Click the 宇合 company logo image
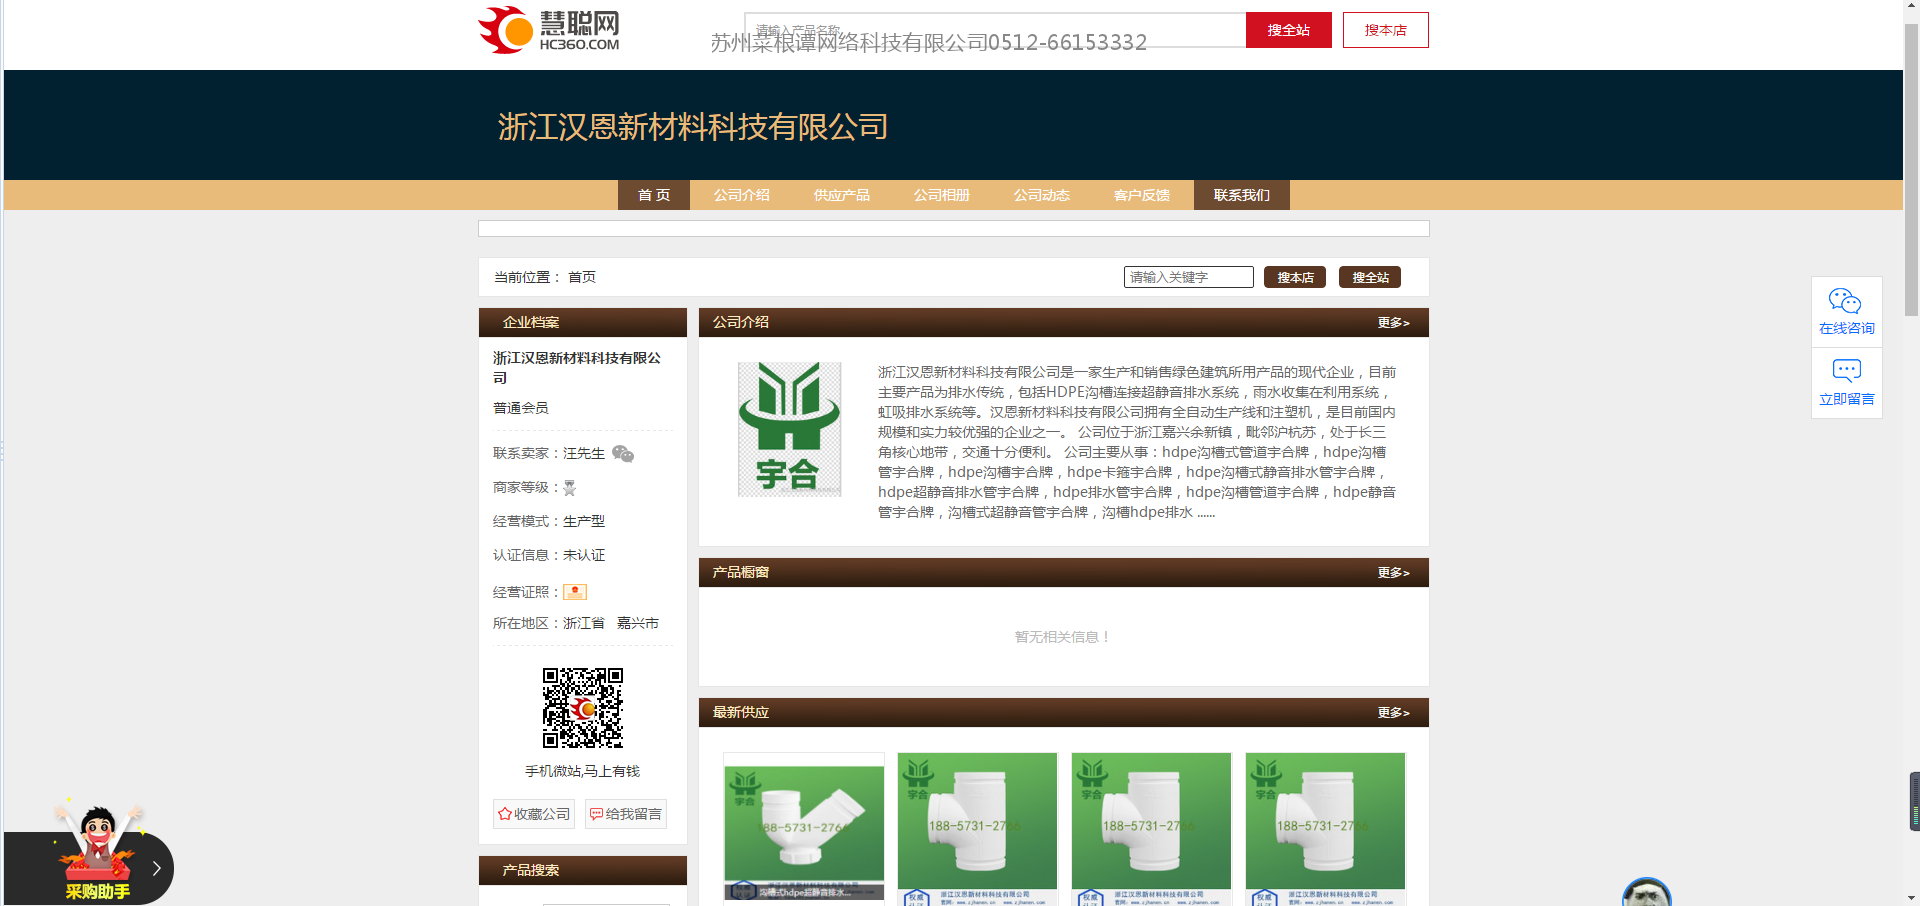The height and width of the screenshot is (906, 1920). 789,429
